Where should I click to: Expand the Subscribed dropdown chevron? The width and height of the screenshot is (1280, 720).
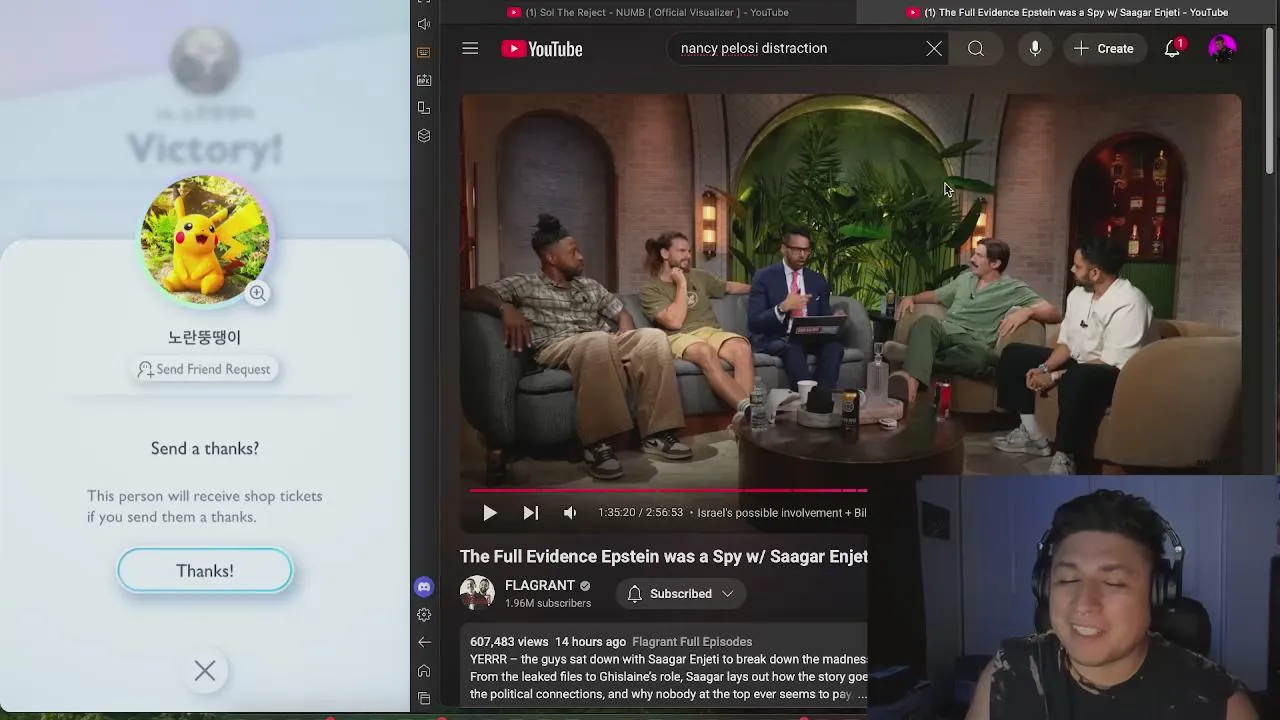coord(728,594)
